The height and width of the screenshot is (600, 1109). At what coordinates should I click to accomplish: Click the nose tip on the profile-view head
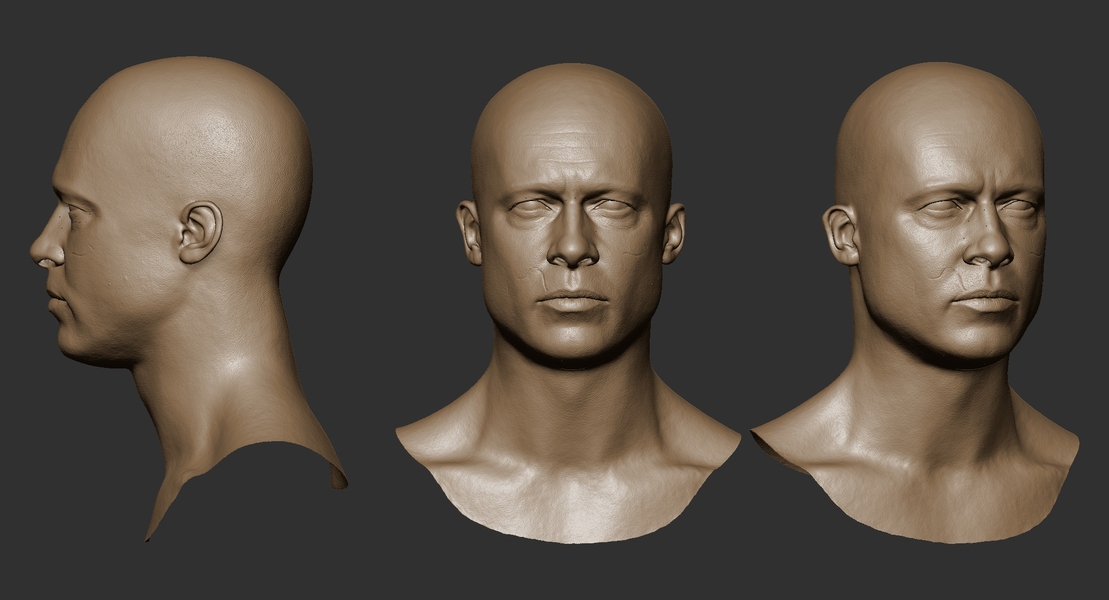(39, 253)
